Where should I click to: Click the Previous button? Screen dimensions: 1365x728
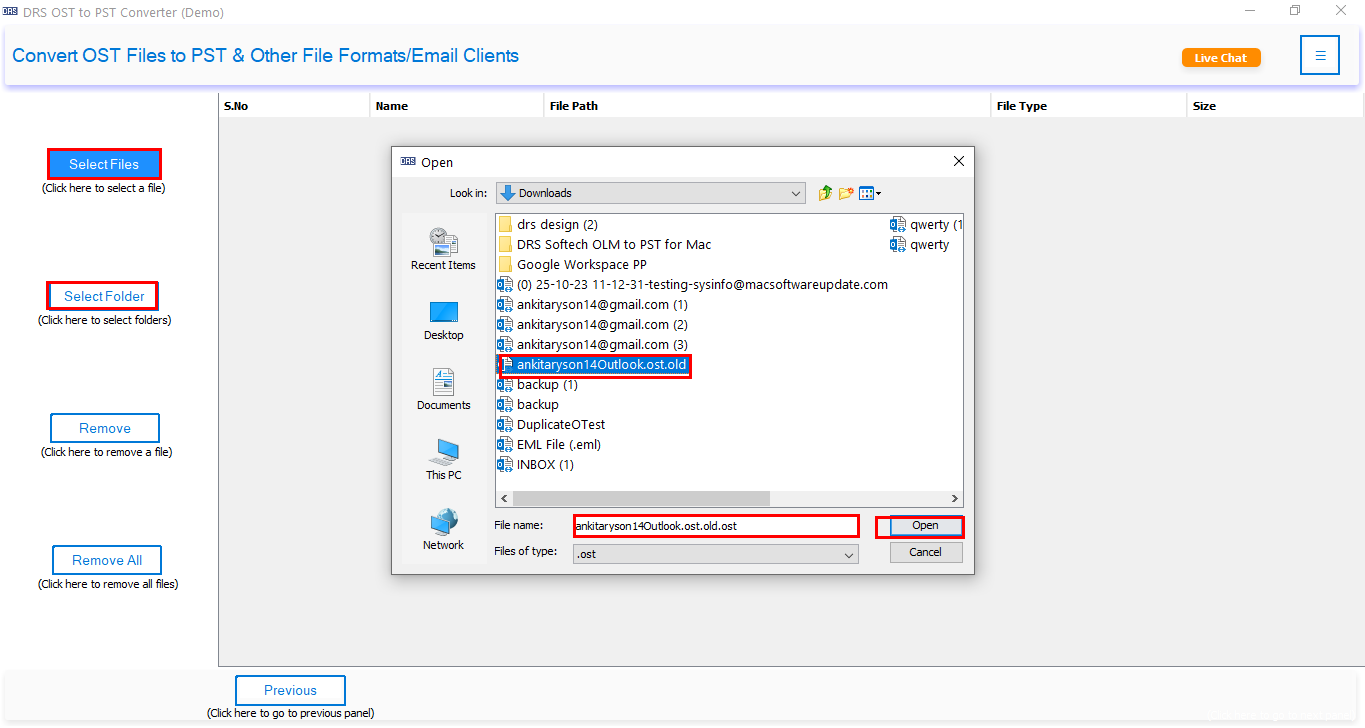tap(290, 690)
